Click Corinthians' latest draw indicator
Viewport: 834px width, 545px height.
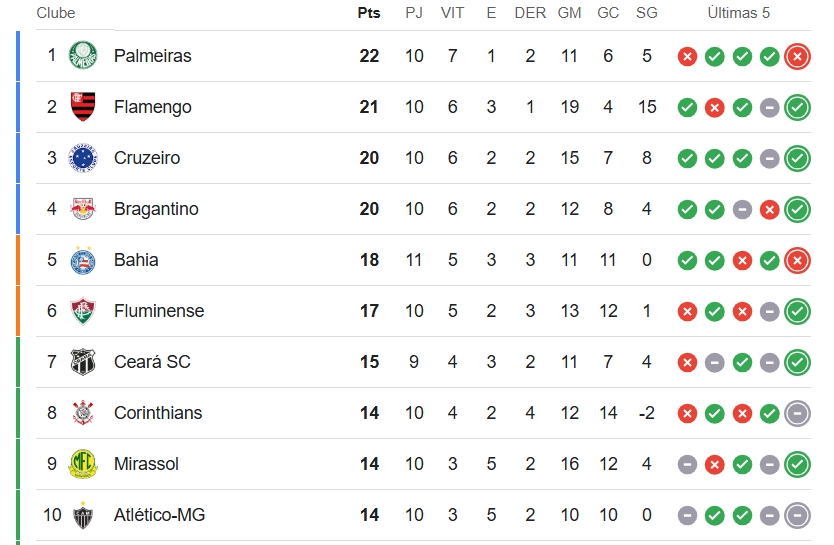pyautogui.click(x=797, y=414)
